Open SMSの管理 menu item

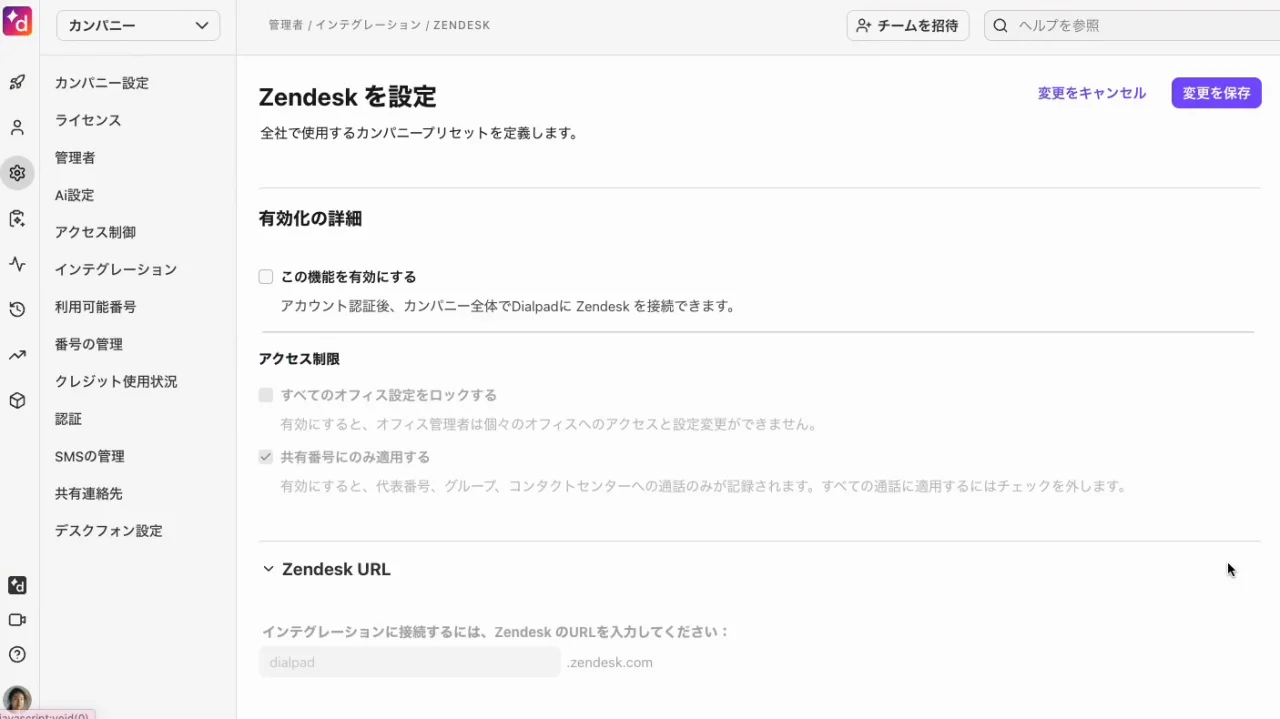[x=90, y=457]
